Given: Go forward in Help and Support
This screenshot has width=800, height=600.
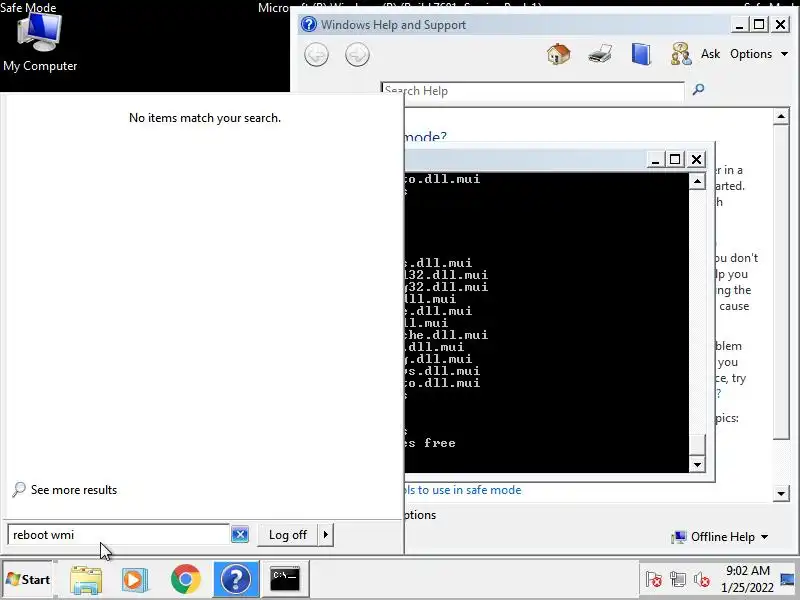Looking at the screenshot, I should [357, 55].
